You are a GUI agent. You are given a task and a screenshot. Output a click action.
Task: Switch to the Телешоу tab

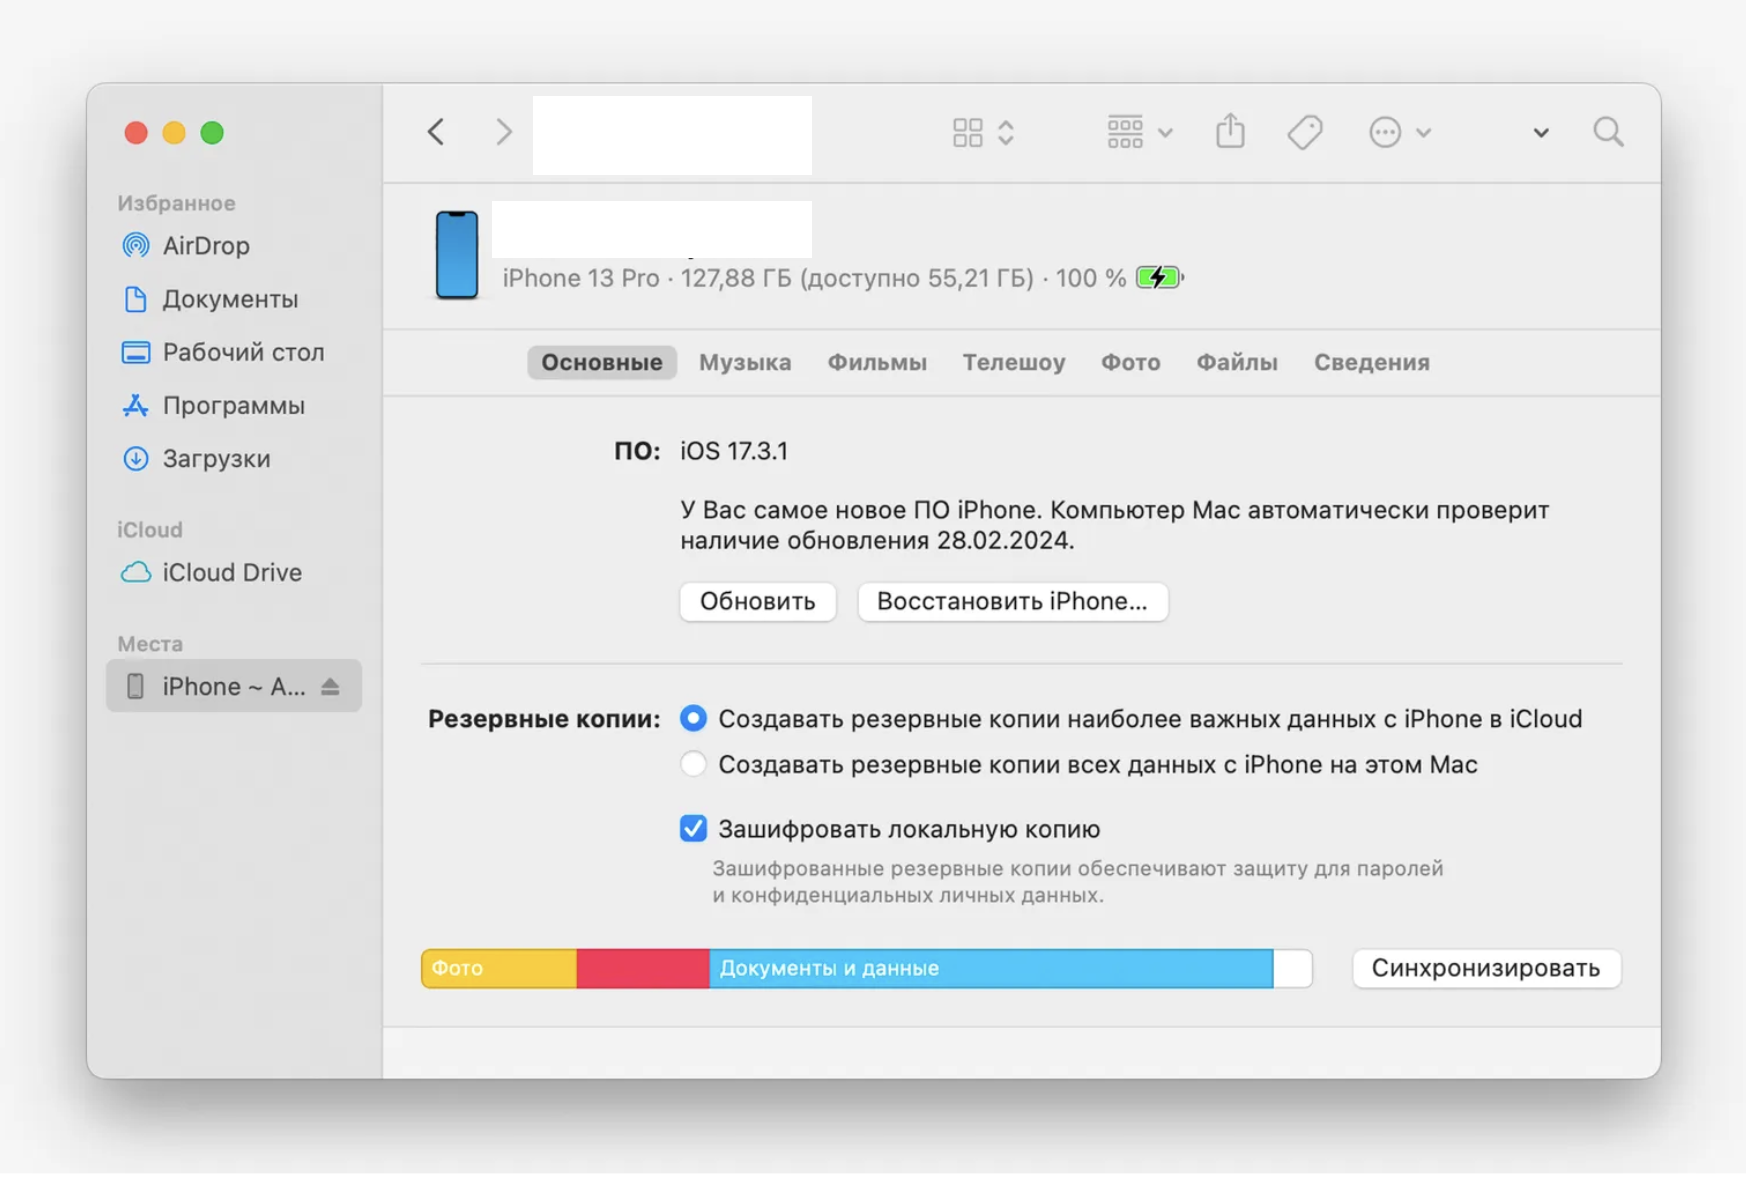pos(1014,362)
